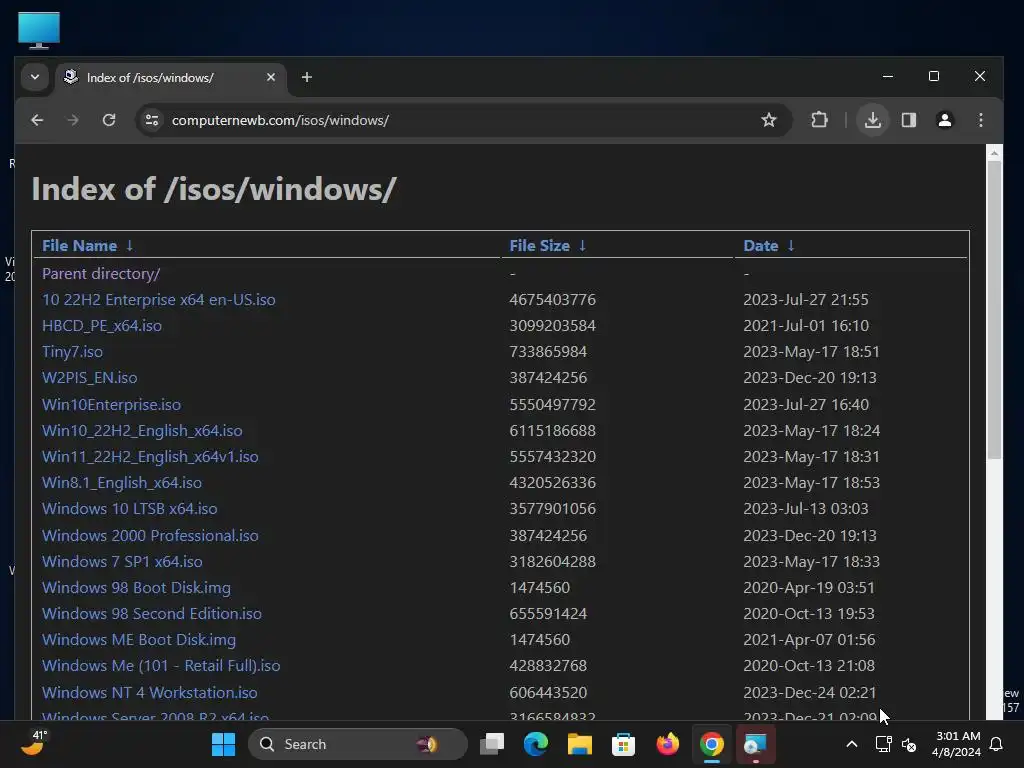Open Task View from the taskbar
Viewport: 1024px width, 768px height.
tap(492, 744)
